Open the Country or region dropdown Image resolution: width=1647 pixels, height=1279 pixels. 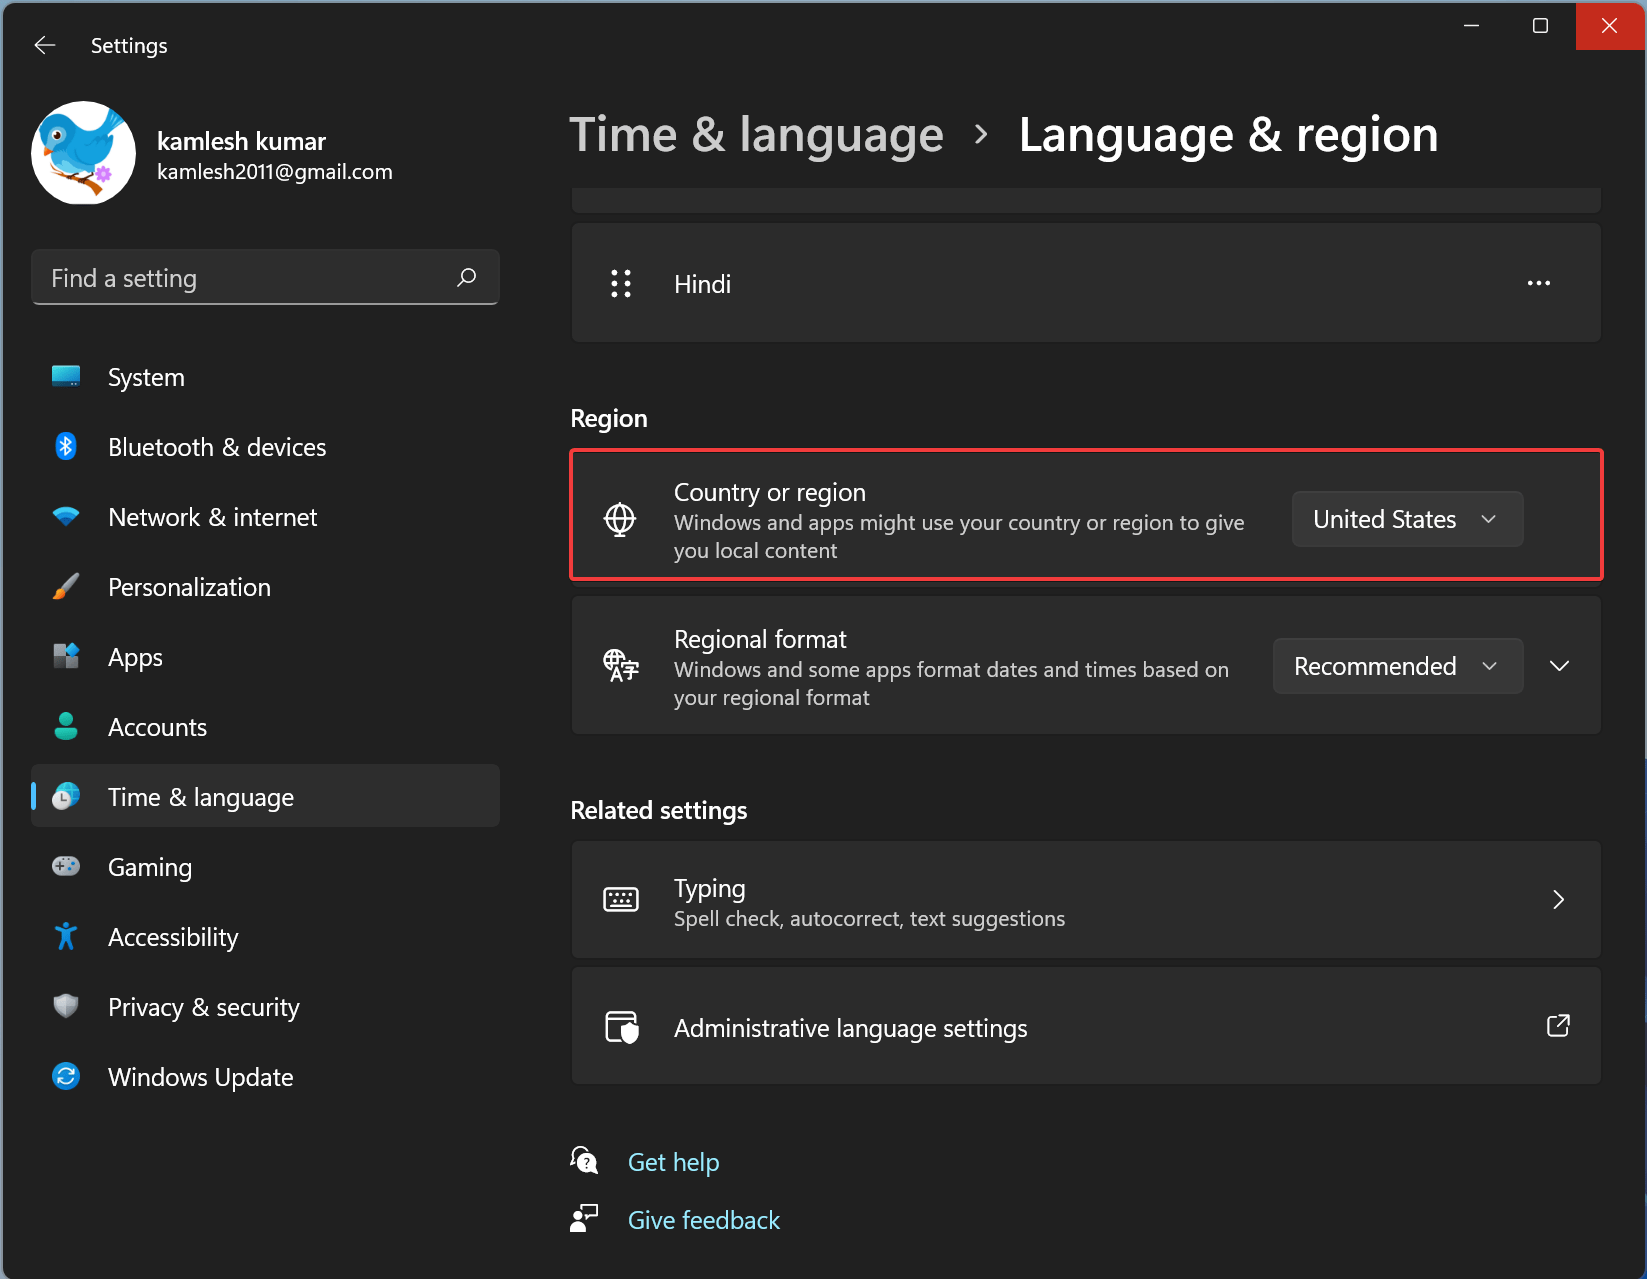click(x=1407, y=519)
